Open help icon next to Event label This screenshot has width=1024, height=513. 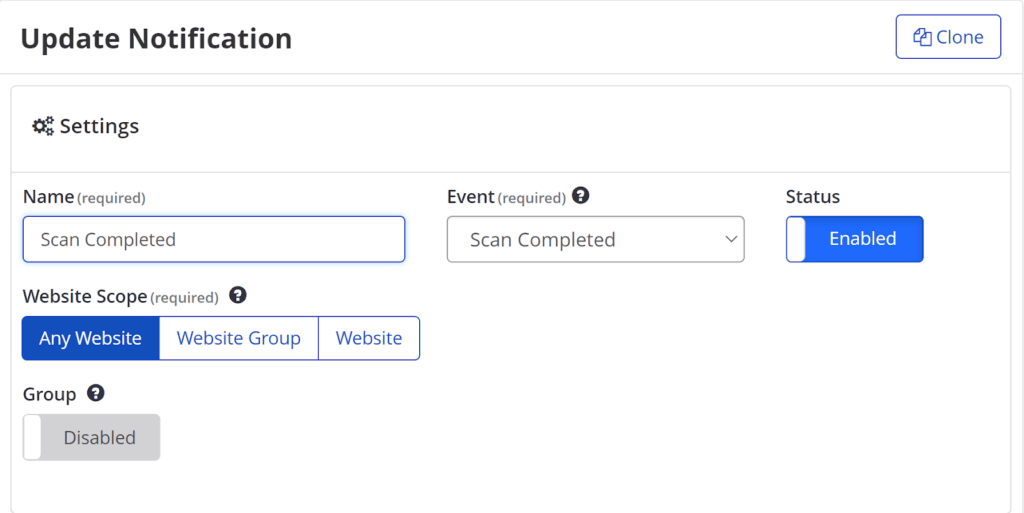point(580,195)
